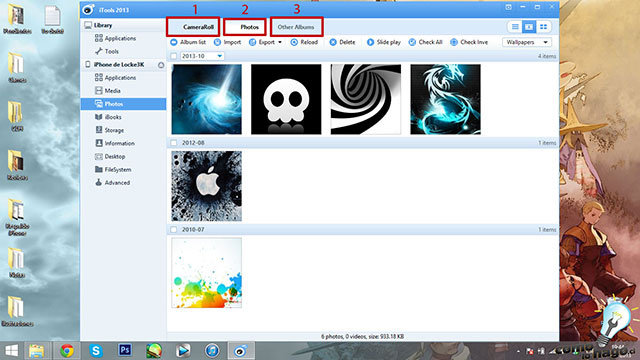This screenshot has height=360, width=640.
Task: Switch to the Other Albums tab
Action: pyautogui.click(x=296, y=27)
